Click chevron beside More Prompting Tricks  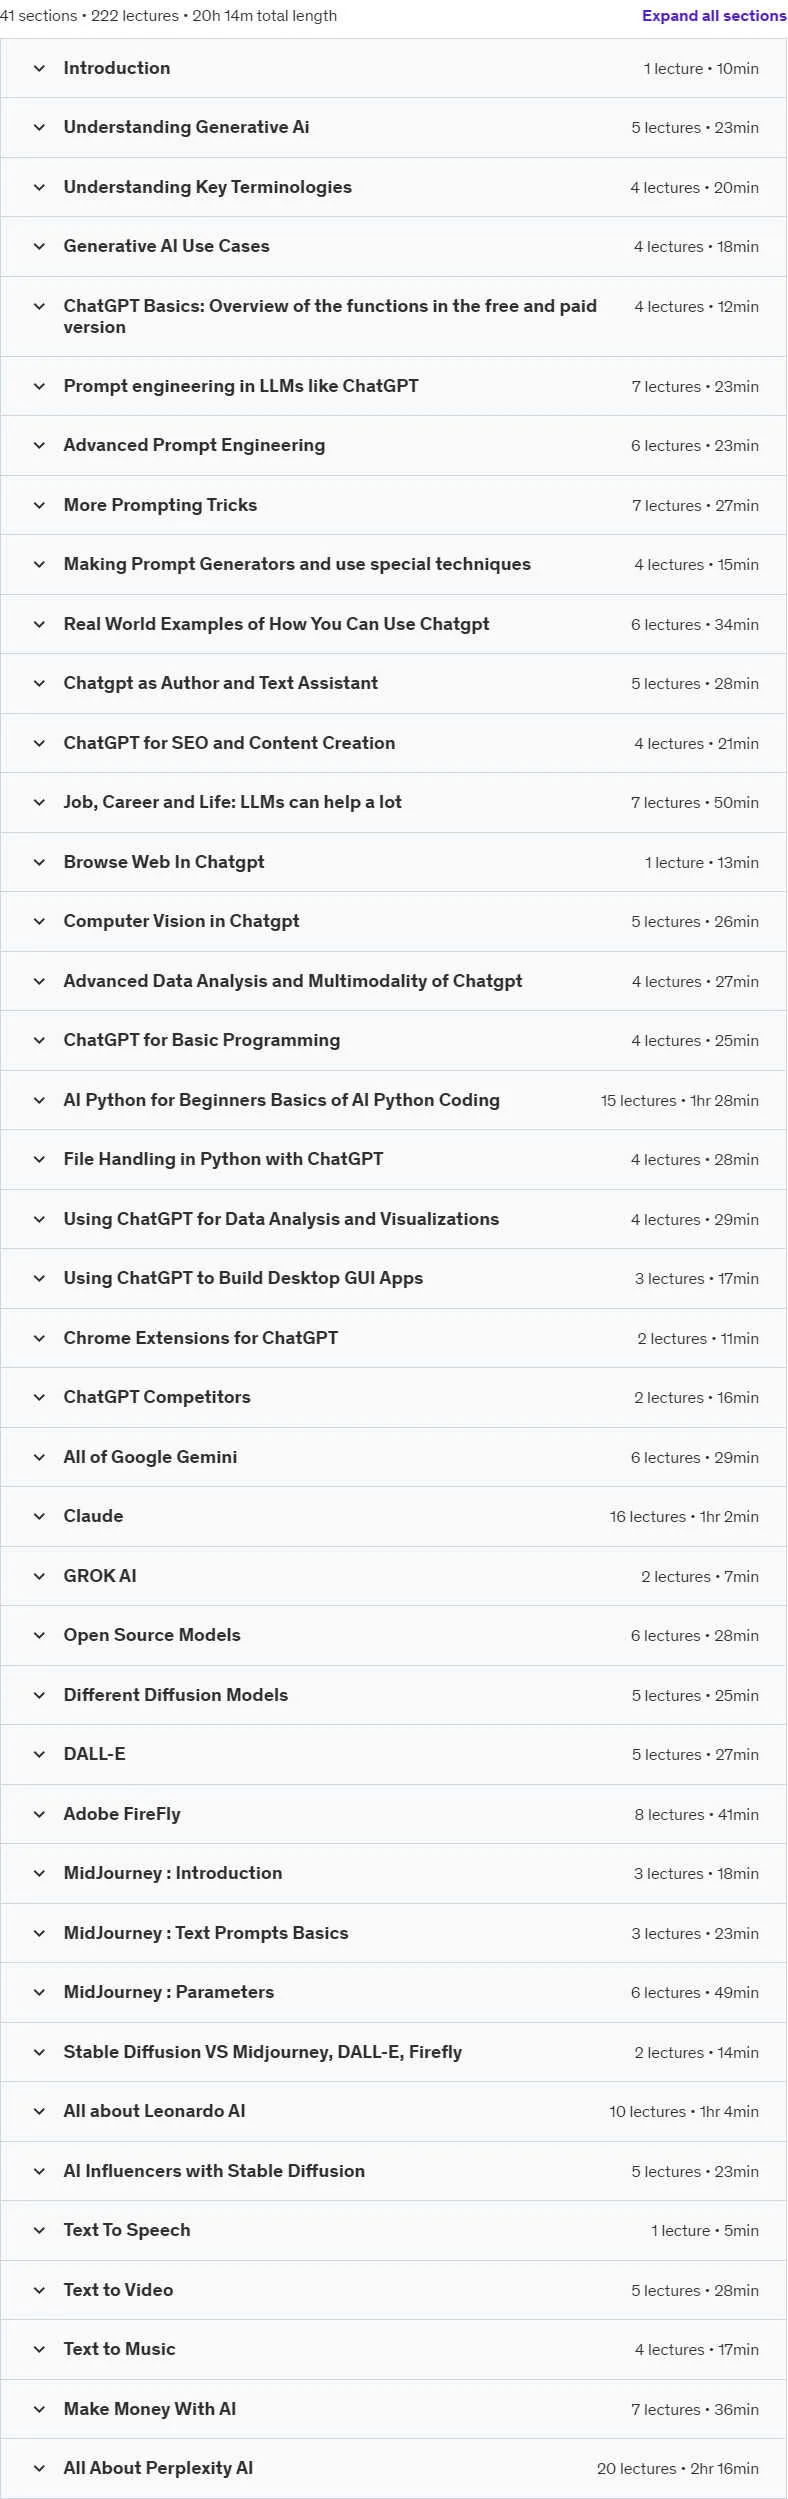click(x=39, y=505)
